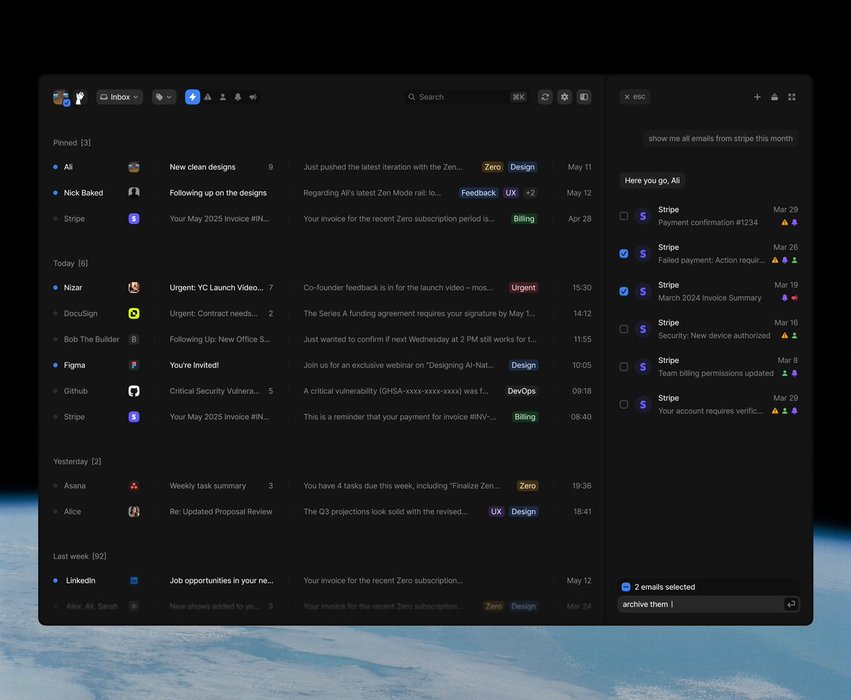The width and height of the screenshot is (851, 700).
Task: Open the Inbox folder dropdown
Action: [x=119, y=97]
